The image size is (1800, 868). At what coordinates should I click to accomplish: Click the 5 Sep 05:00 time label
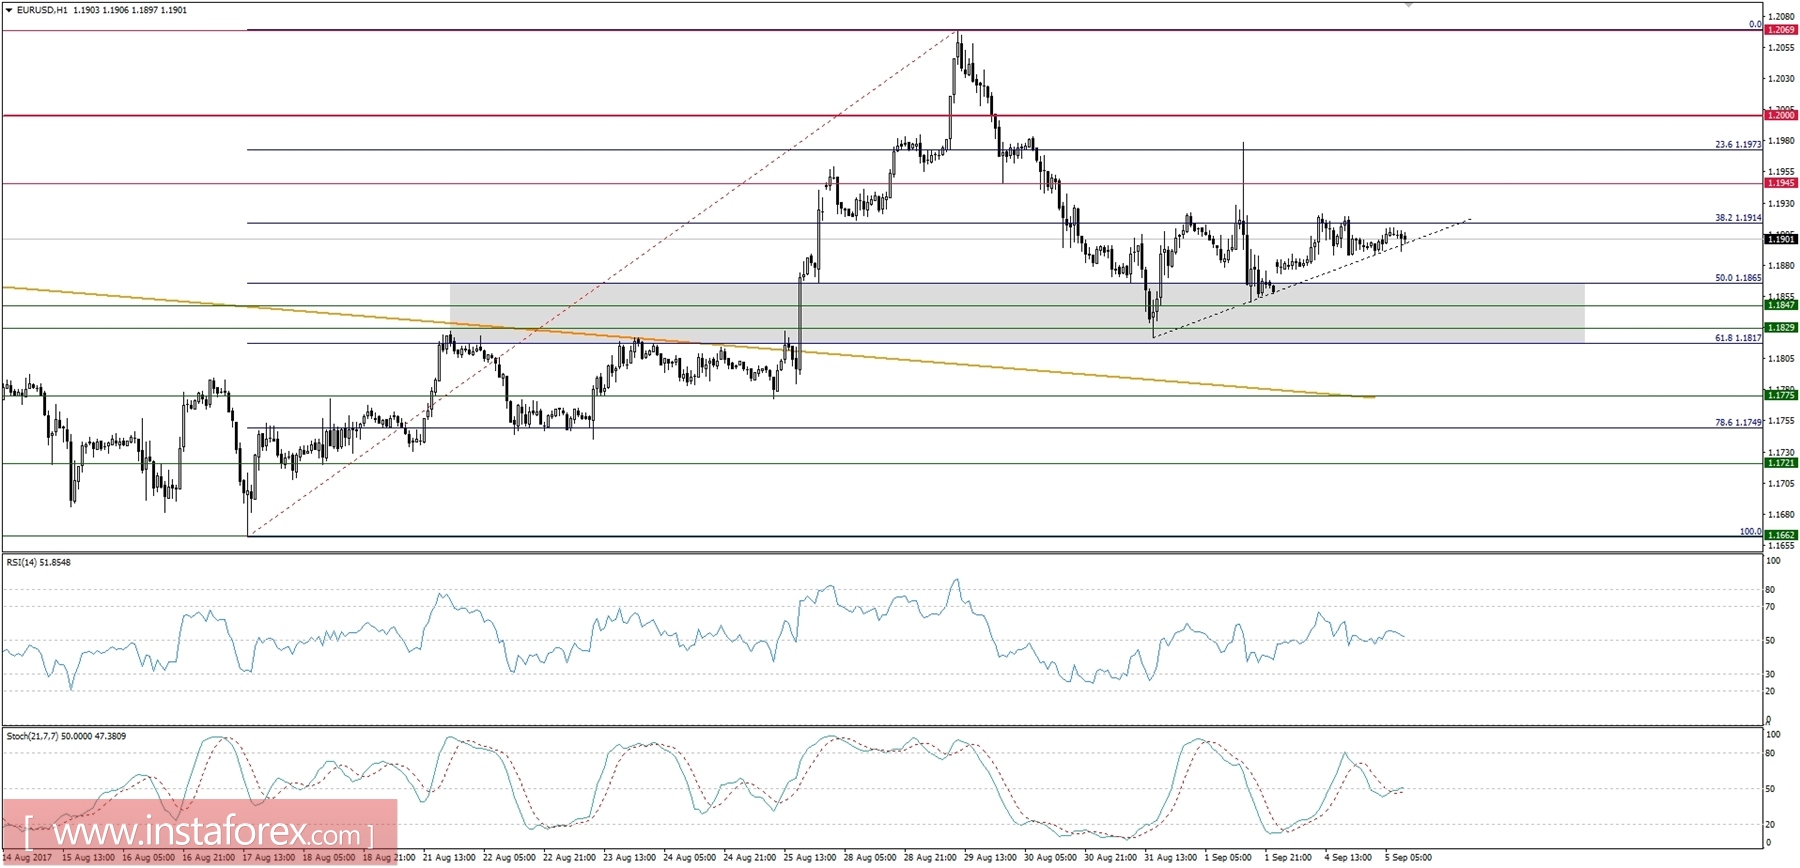point(1408,857)
